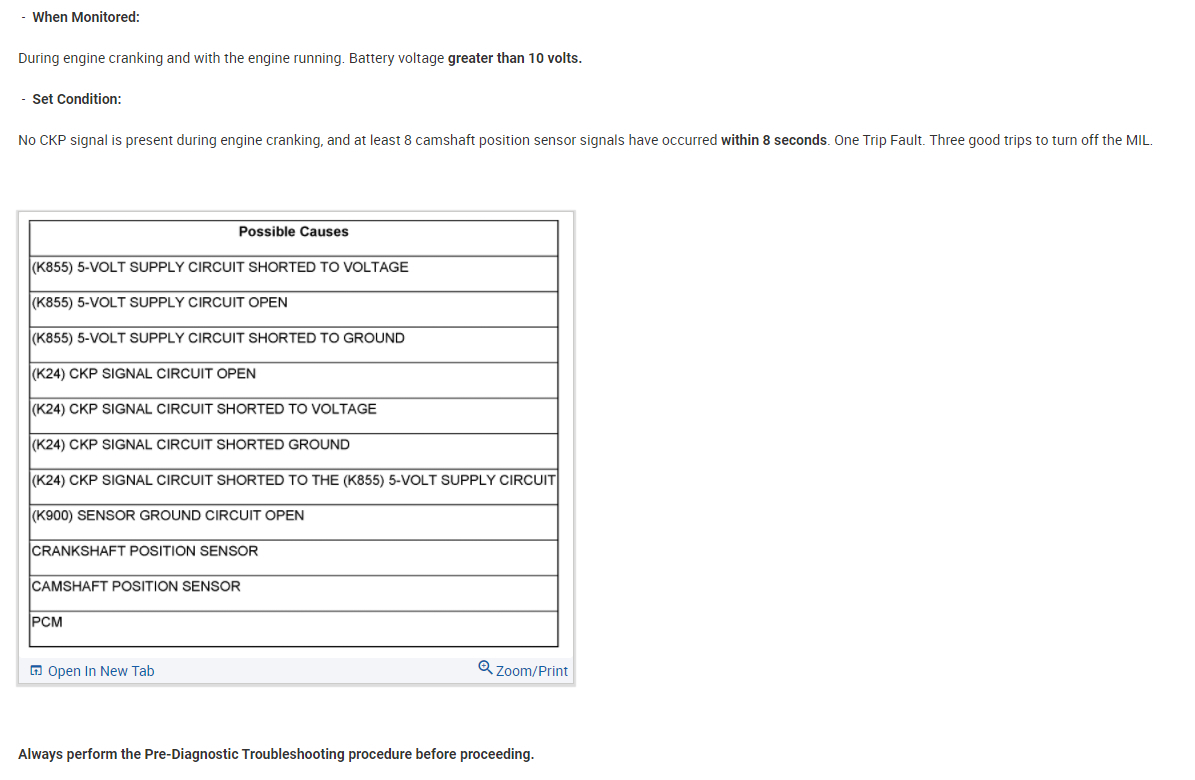Select the Crankshaft Position Sensor row
The image size is (1195, 780).
click(145, 551)
